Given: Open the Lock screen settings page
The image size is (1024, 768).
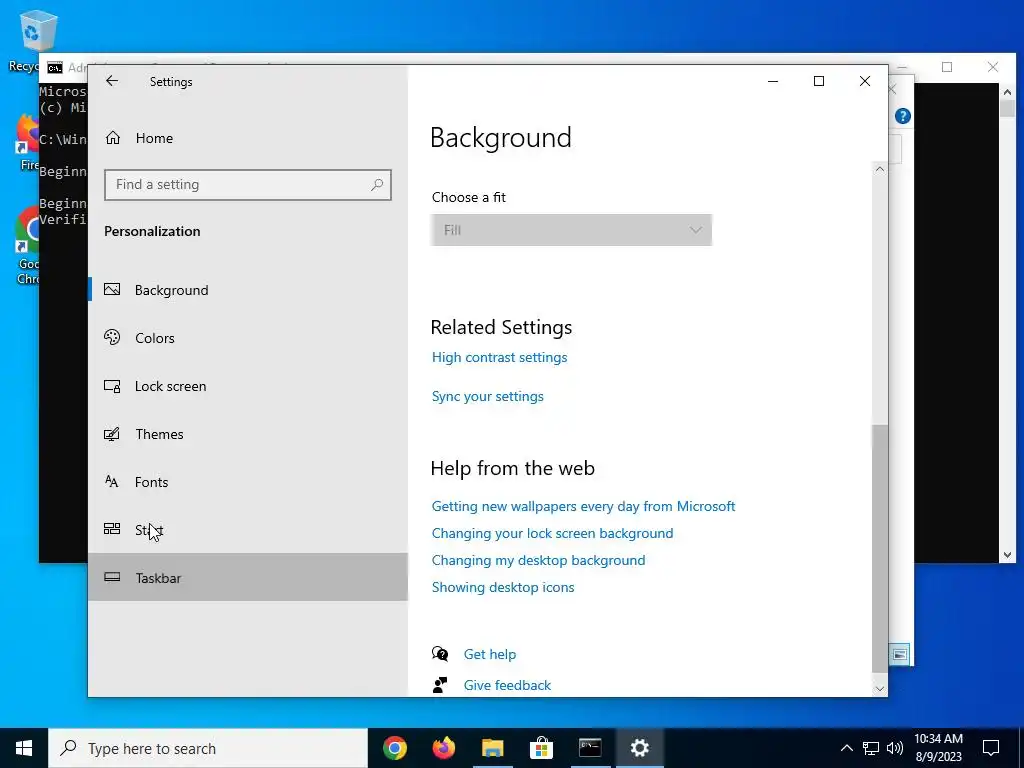Looking at the screenshot, I should (248, 386).
